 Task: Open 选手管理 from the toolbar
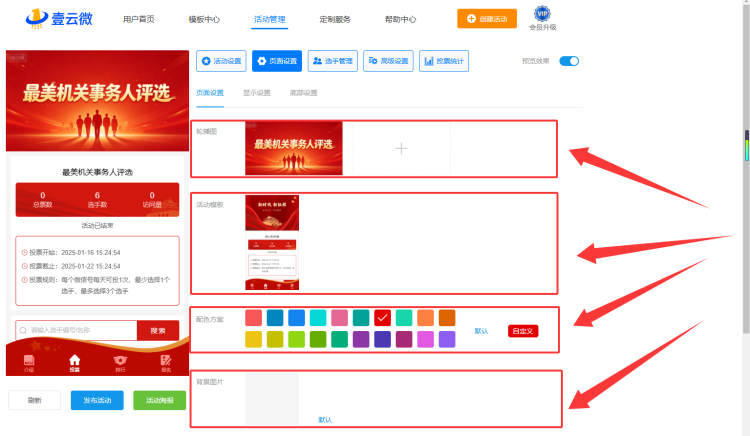pyautogui.click(x=332, y=61)
